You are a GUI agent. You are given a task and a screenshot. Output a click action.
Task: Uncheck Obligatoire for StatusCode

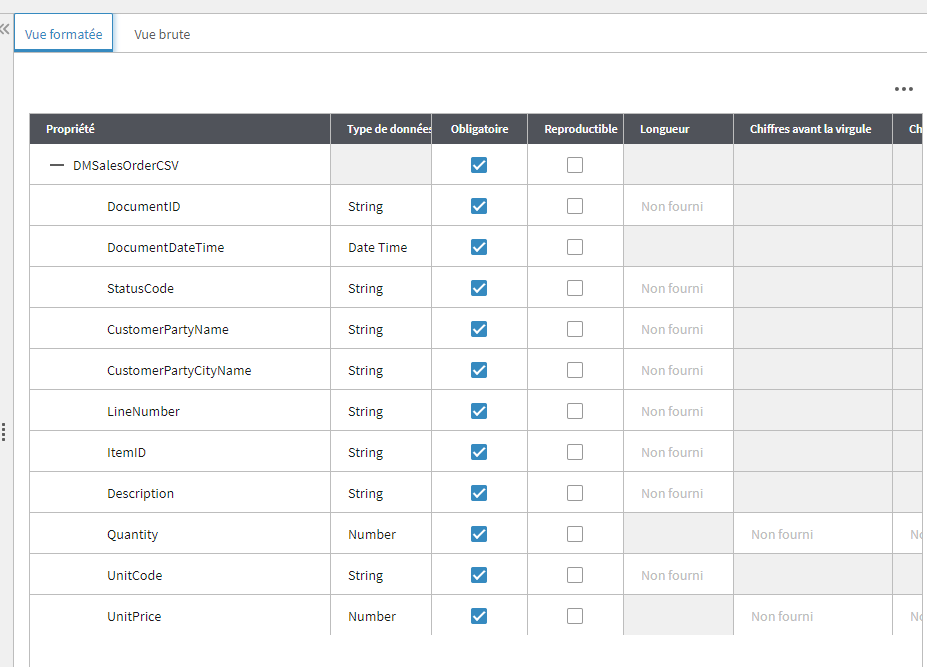pyautogui.click(x=479, y=288)
